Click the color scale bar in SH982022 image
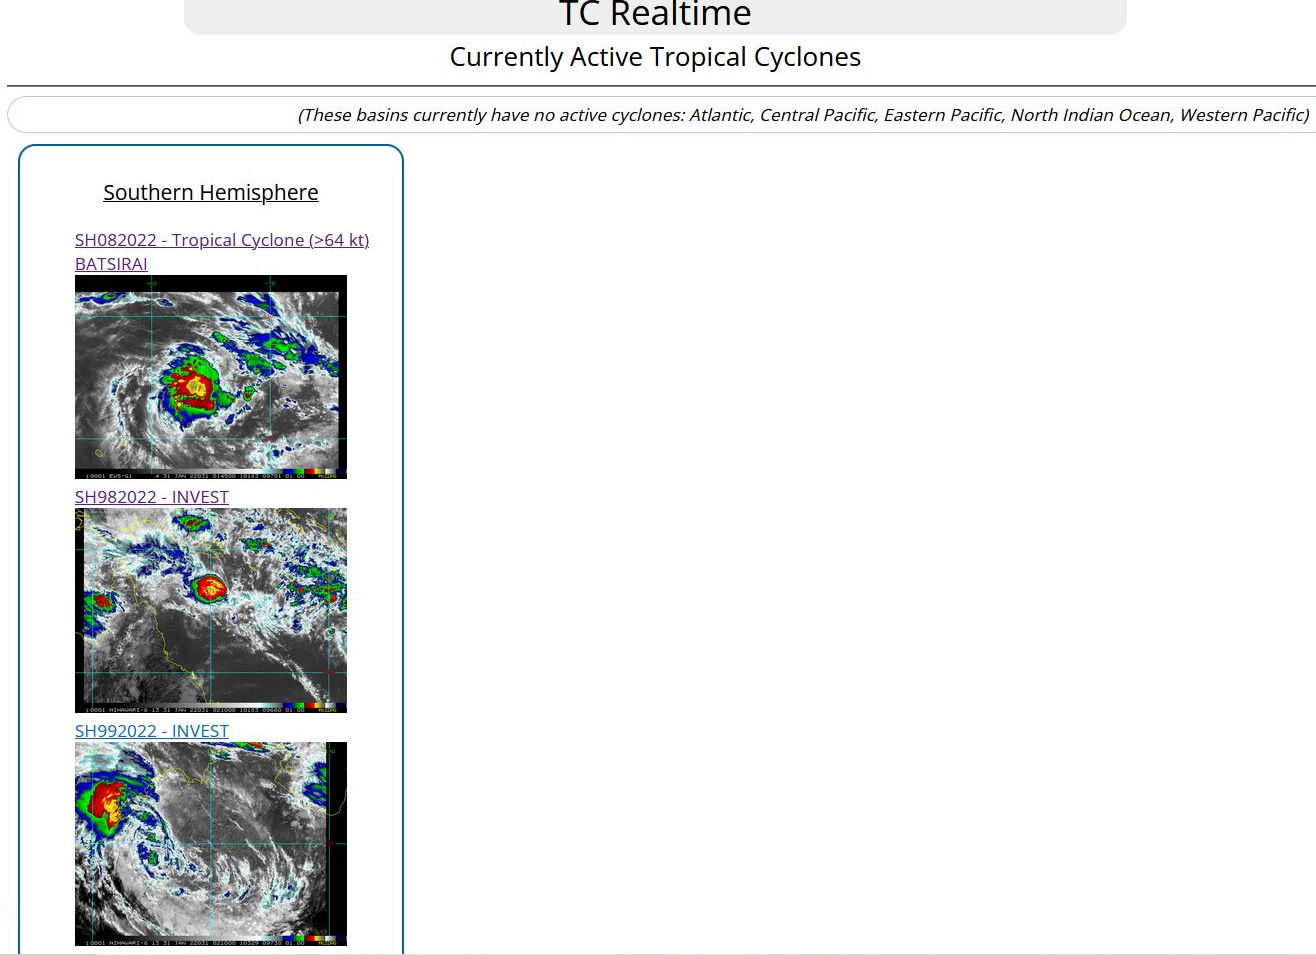 300,708
